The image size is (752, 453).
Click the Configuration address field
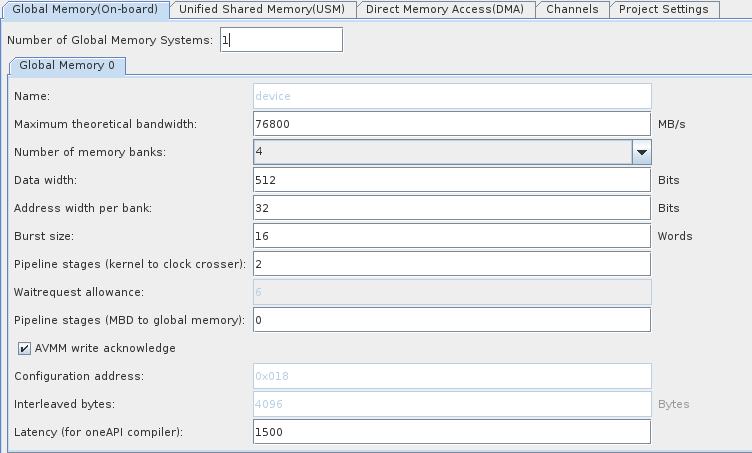tap(452, 376)
